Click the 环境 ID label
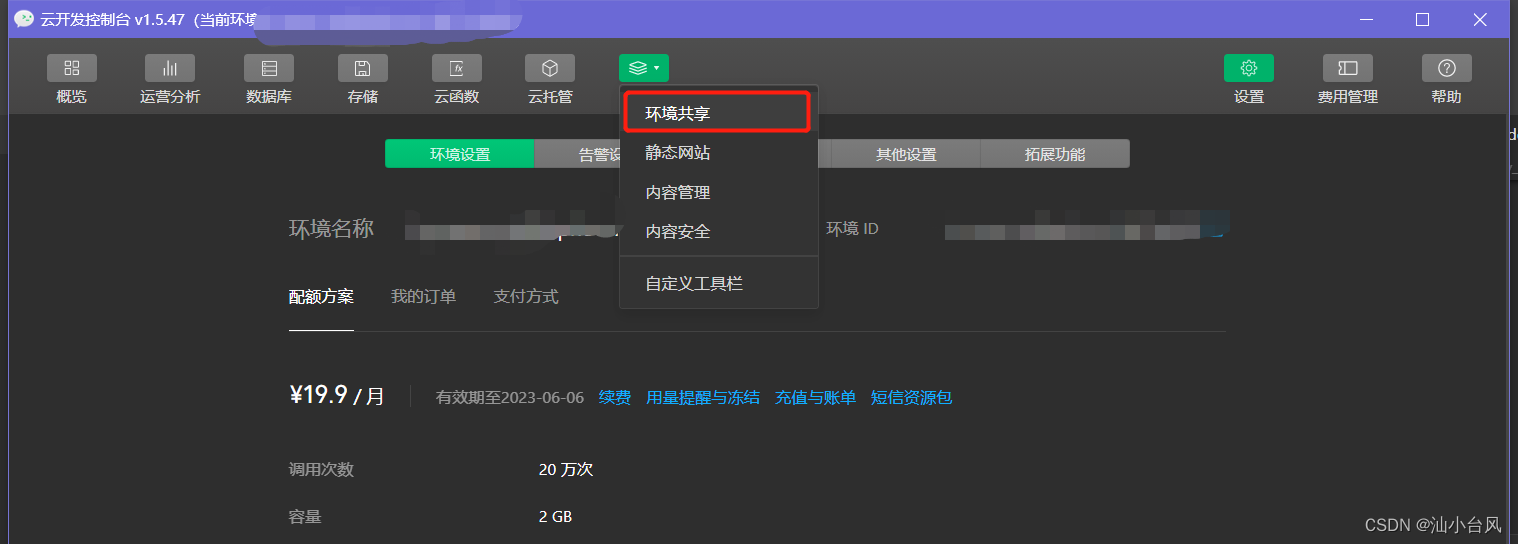Image resolution: width=1518 pixels, height=544 pixels. pos(852,228)
